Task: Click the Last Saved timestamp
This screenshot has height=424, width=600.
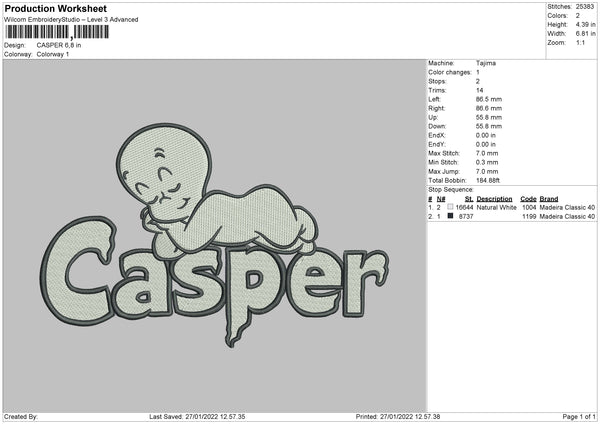Action: coord(197,417)
